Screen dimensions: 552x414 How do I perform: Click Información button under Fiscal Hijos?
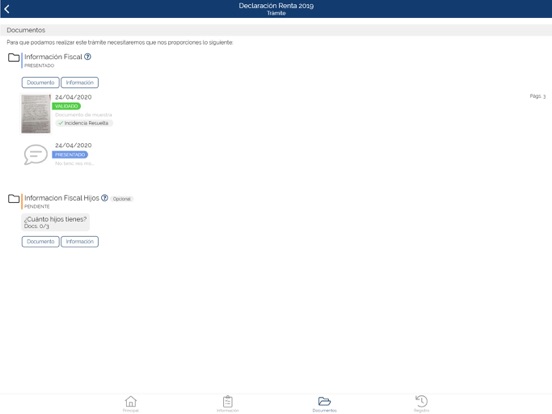pyautogui.click(x=80, y=242)
